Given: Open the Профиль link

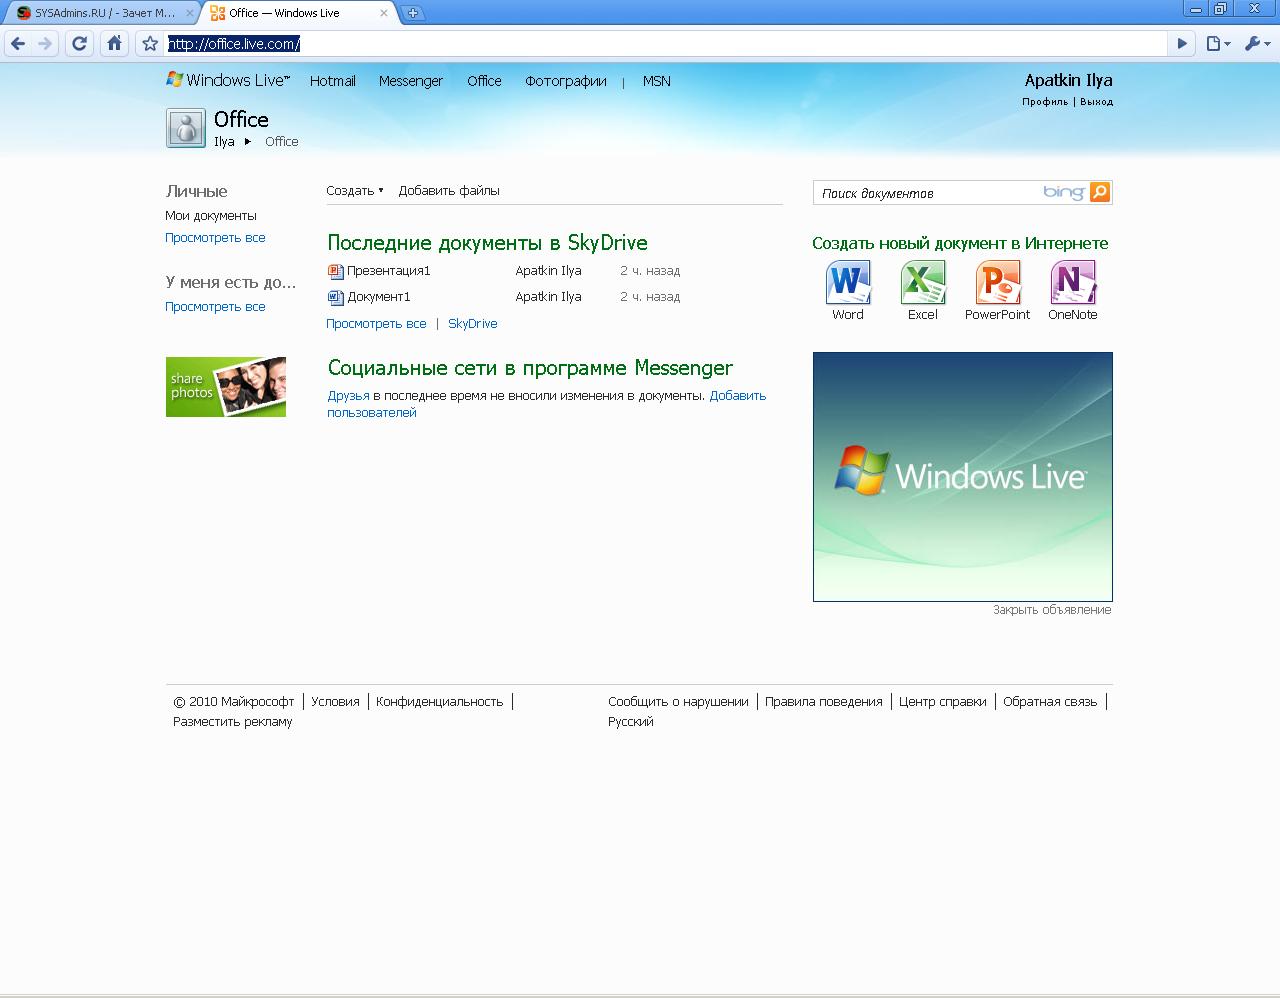Looking at the screenshot, I should pyautogui.click(x=1044, y=102).
